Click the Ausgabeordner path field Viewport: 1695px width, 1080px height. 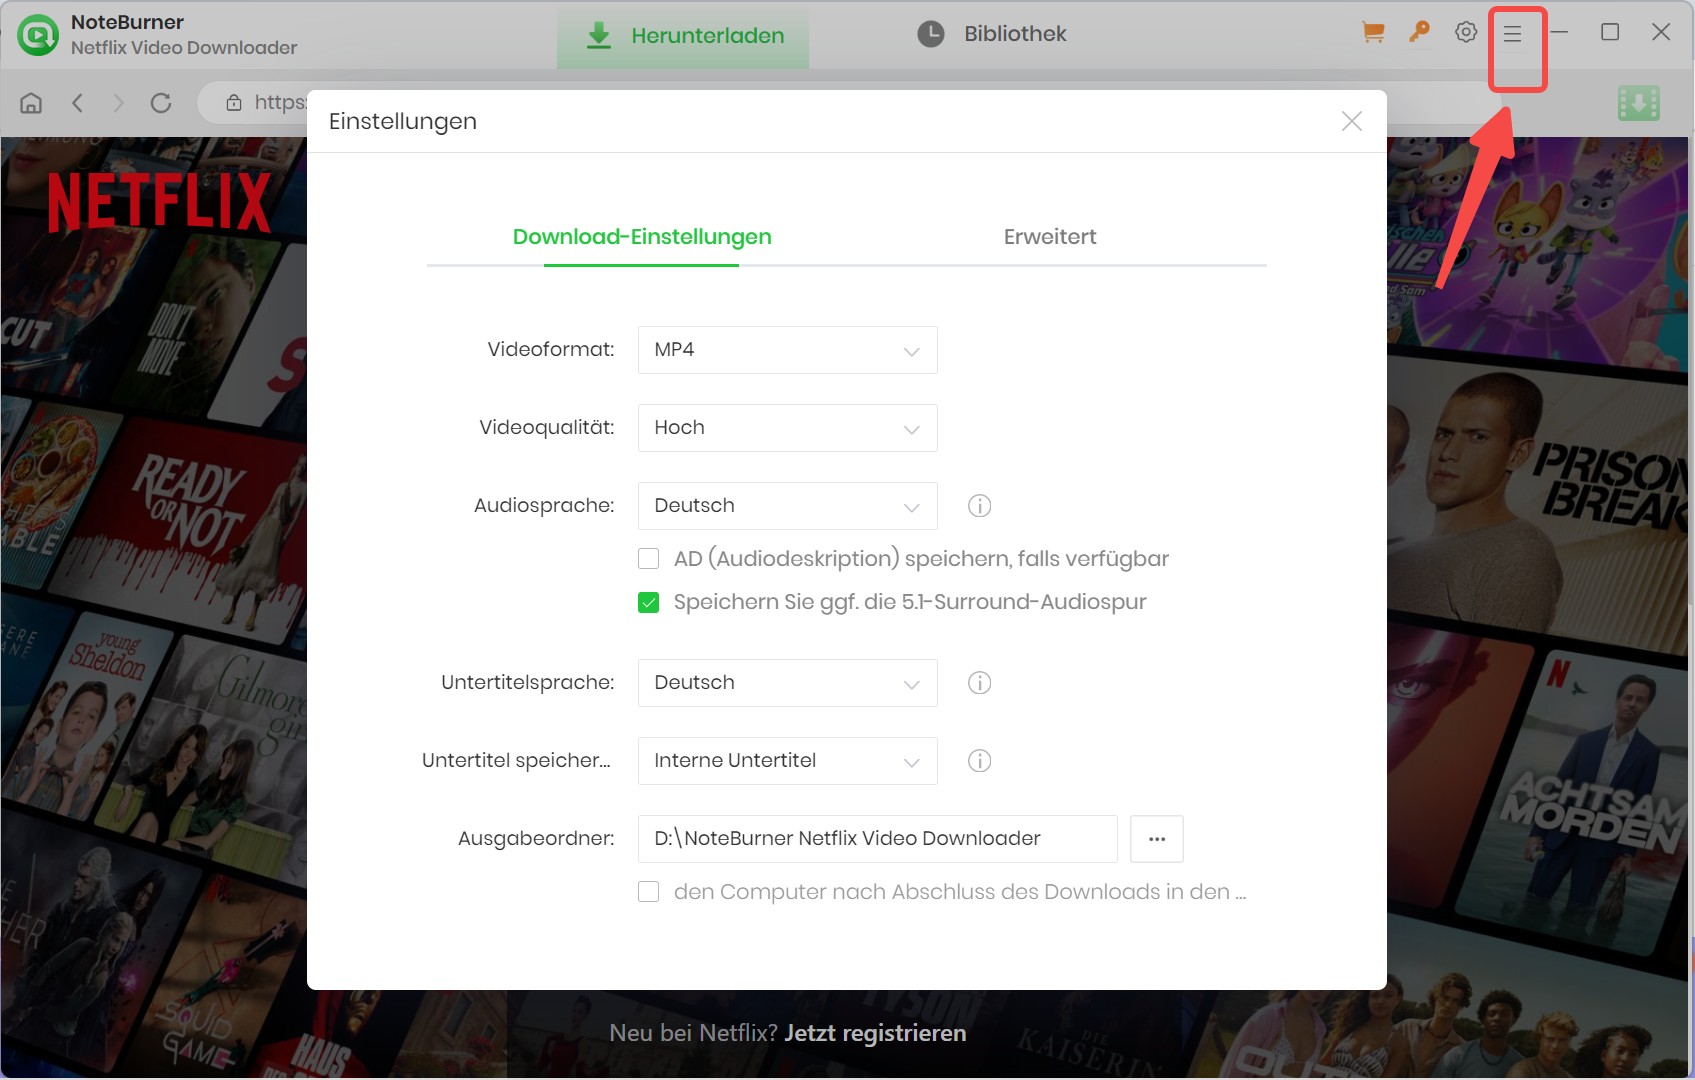point(878,839)
